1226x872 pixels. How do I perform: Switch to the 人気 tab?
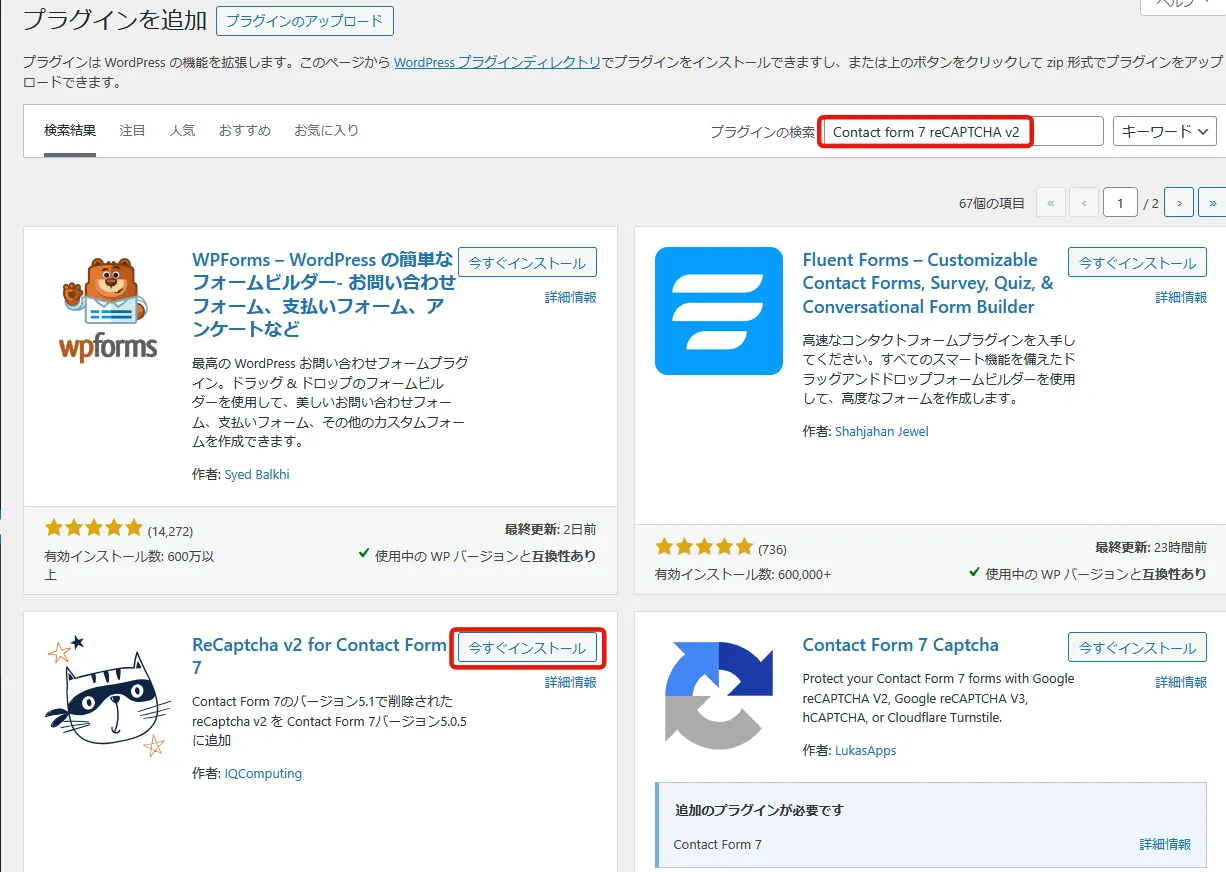[182, 131]
